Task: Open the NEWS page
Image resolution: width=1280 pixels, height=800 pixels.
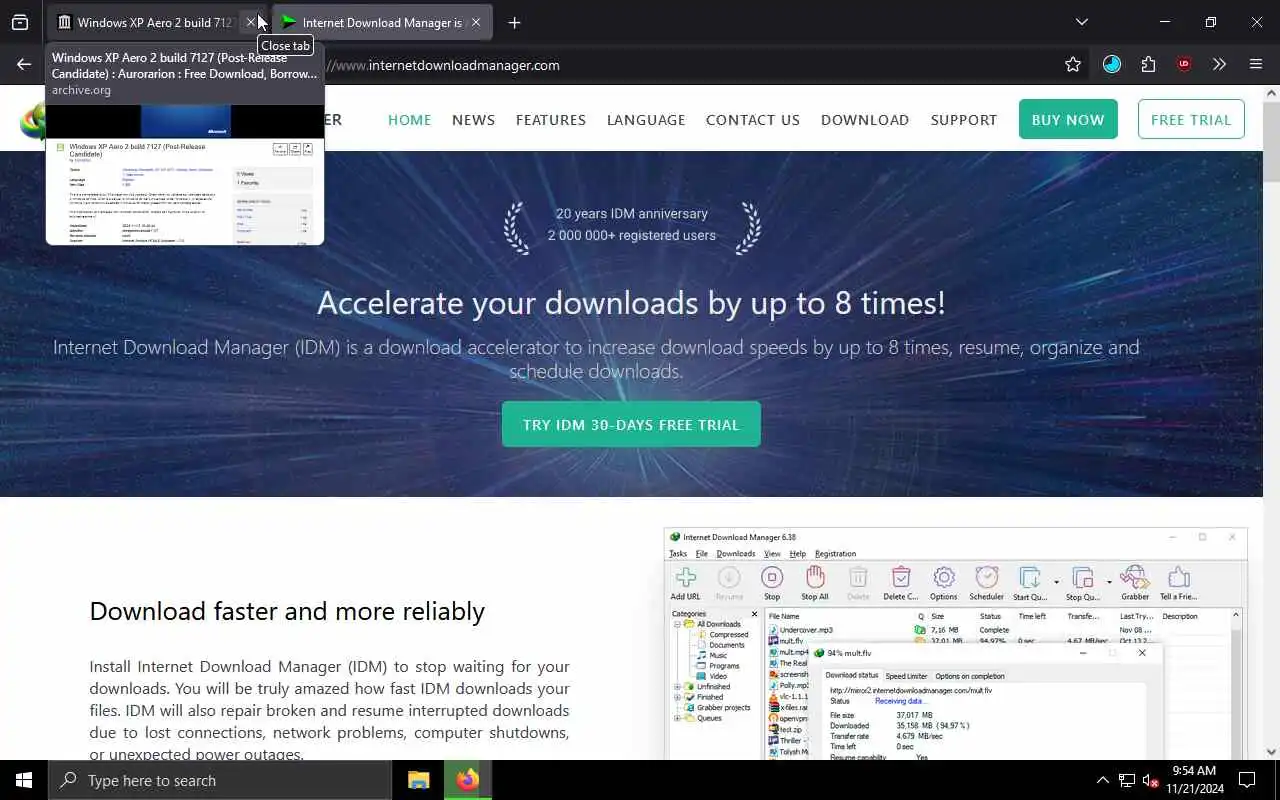Action: [x=473, y=119]
